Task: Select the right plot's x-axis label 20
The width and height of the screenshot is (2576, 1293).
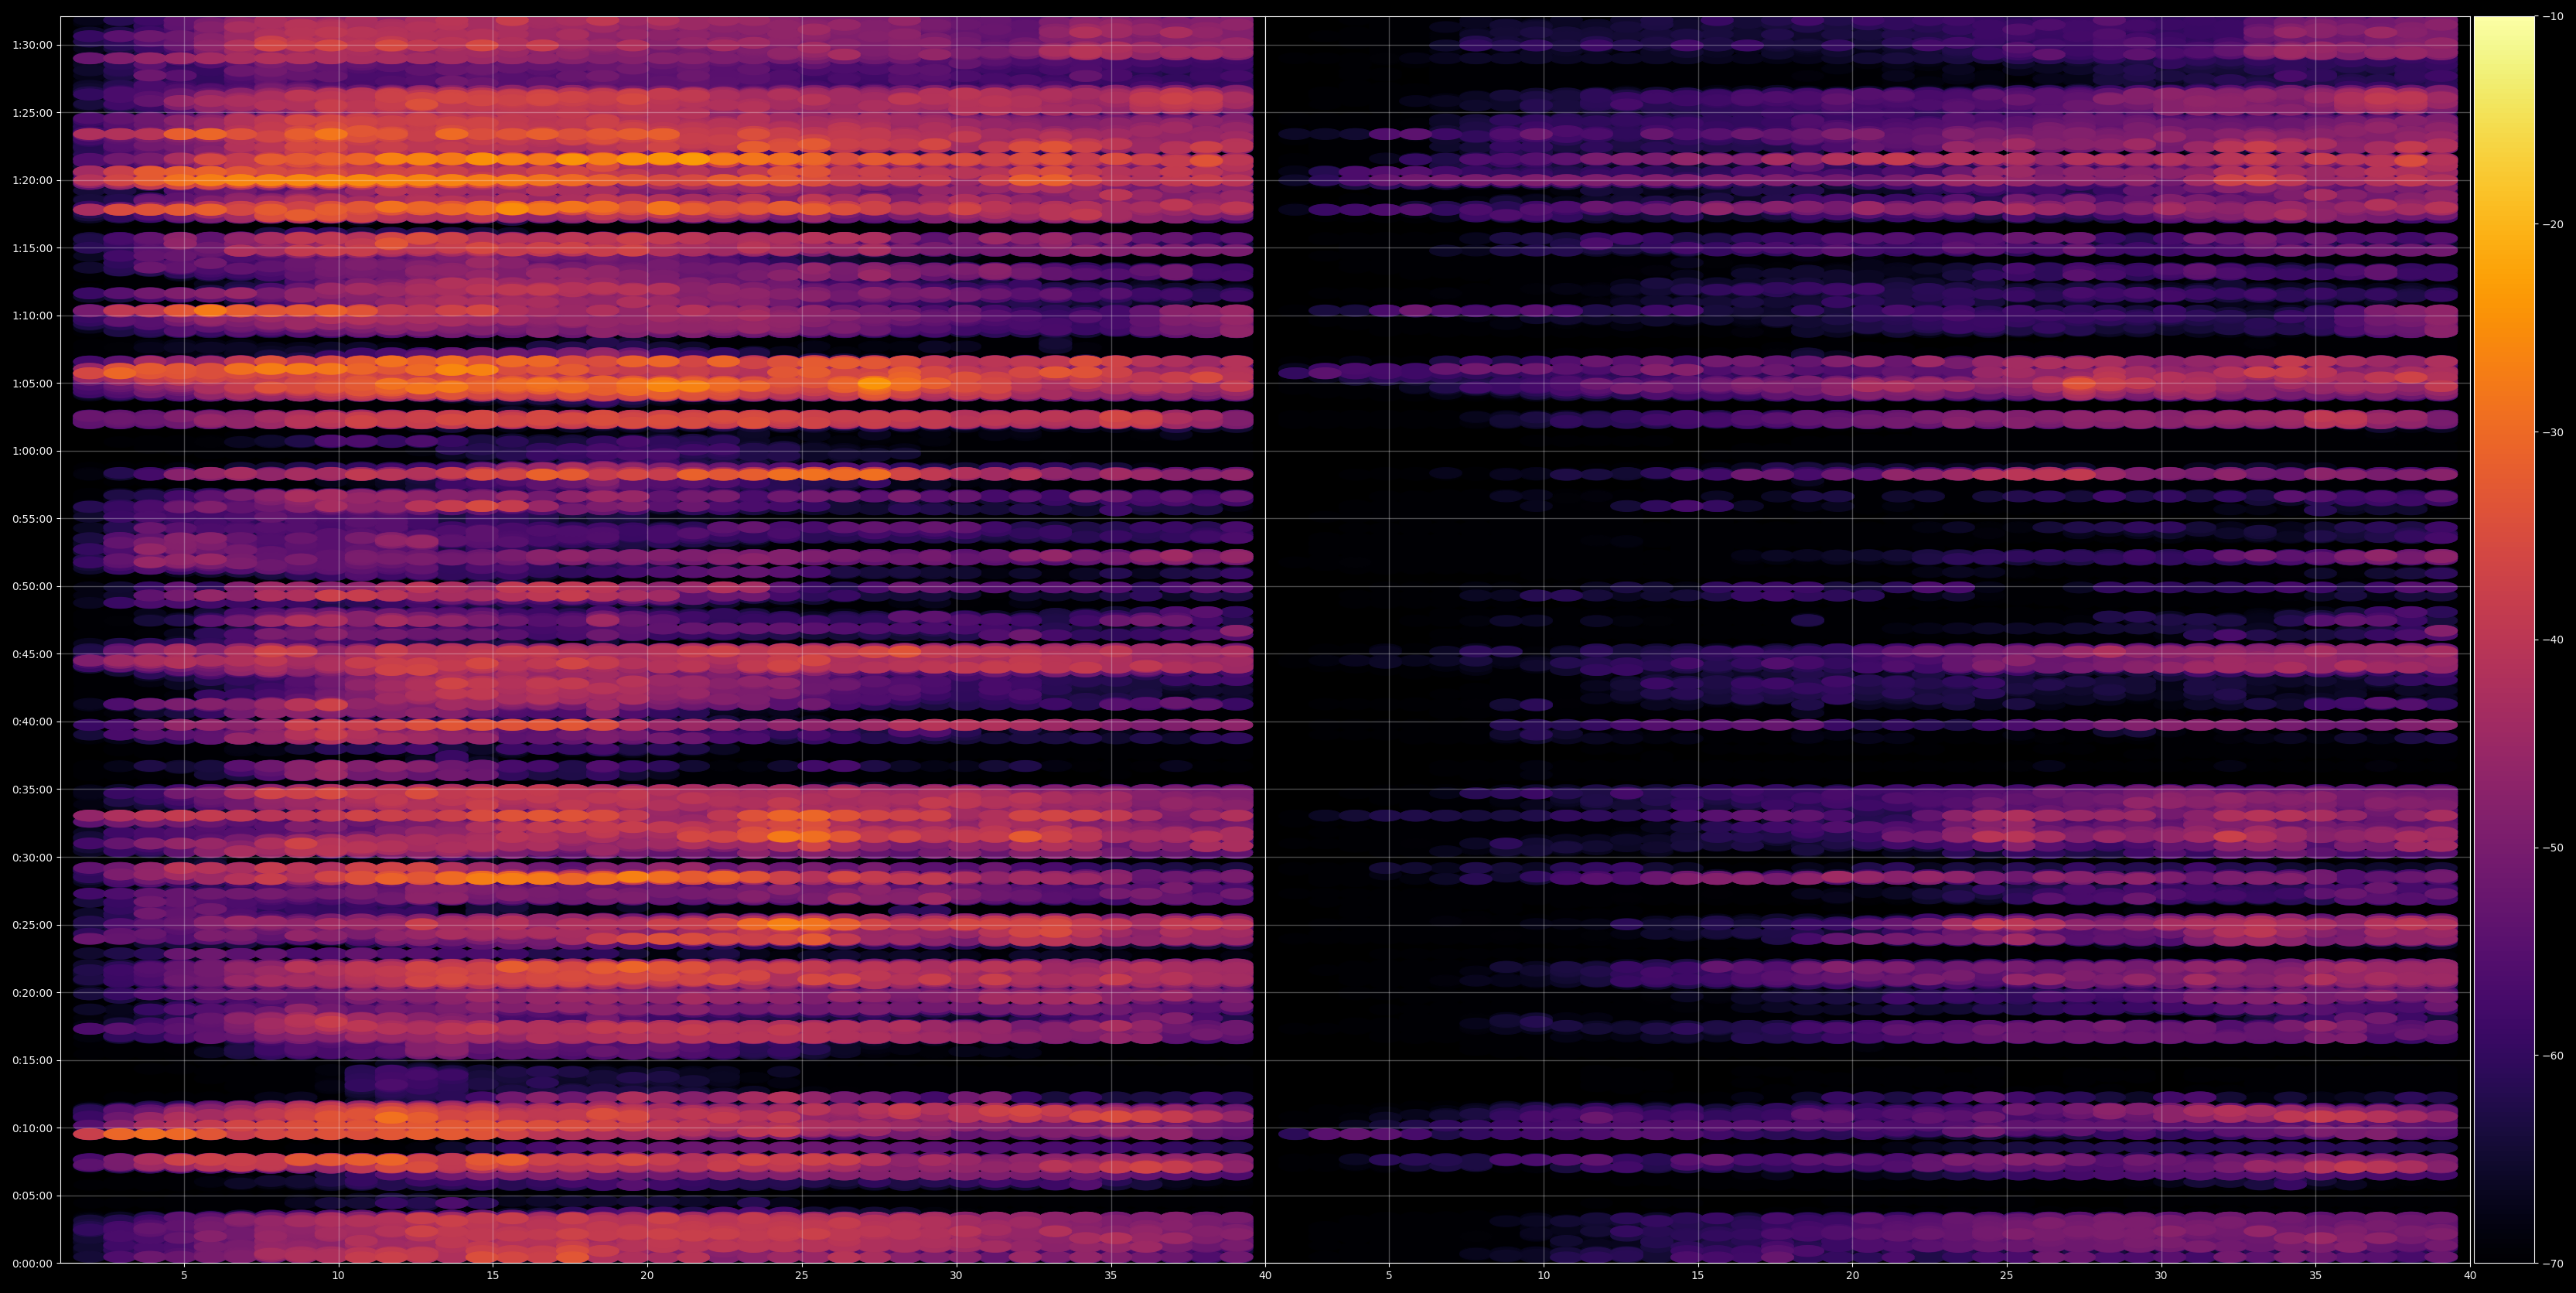Action: (x=1852, y=1276)
